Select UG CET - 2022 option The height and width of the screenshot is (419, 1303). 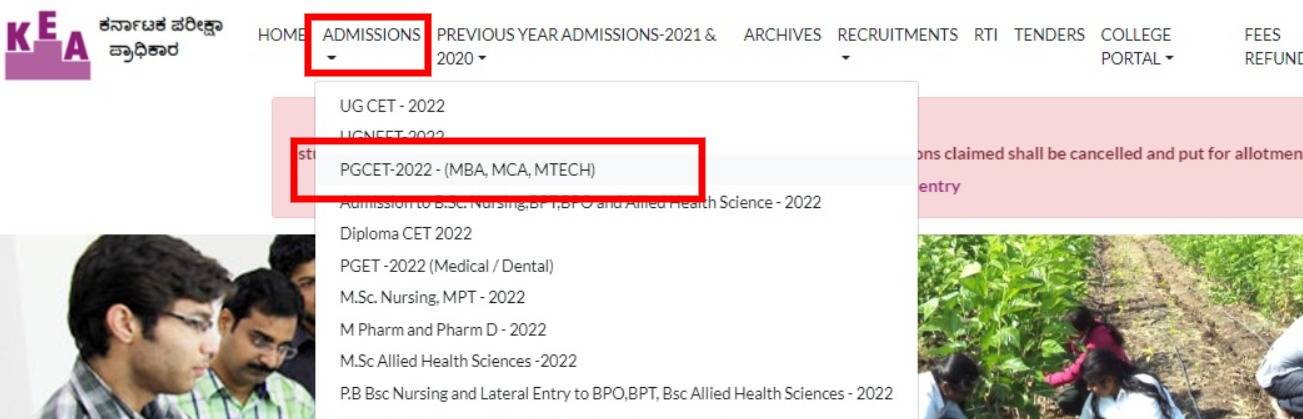pos(392,106)
